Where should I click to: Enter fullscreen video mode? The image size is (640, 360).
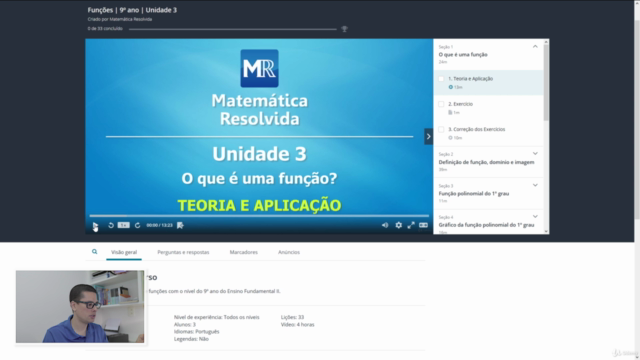(411, 225)
